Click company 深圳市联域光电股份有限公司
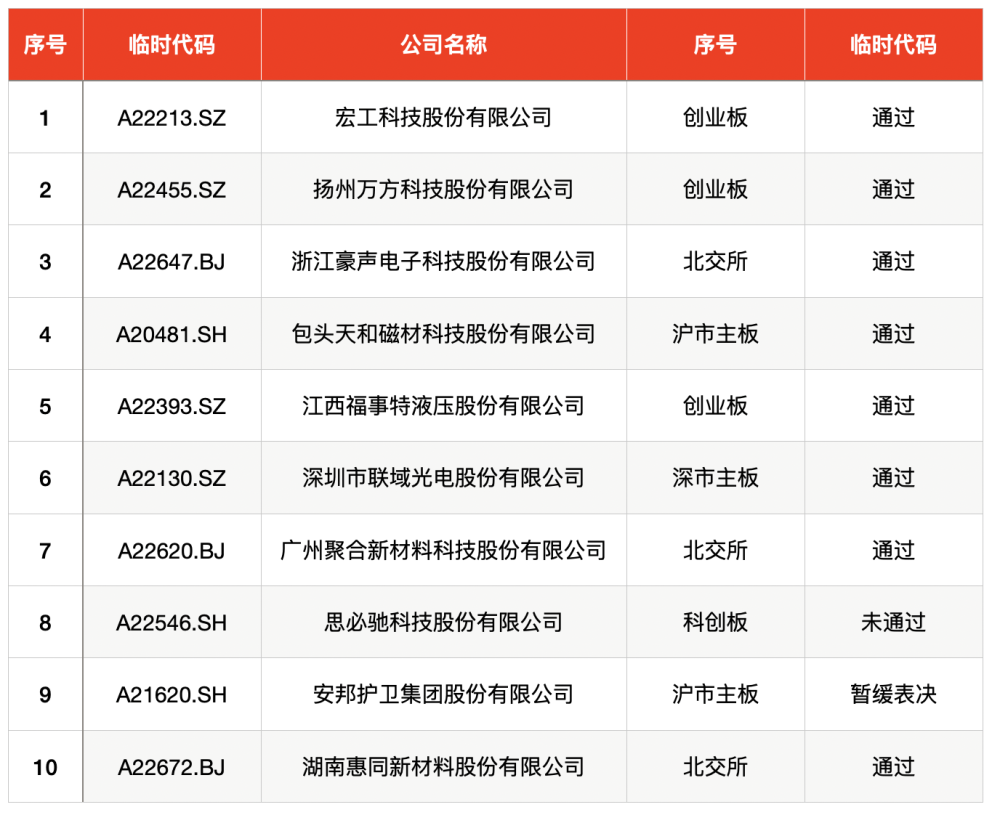The width and height of the screenshot is (1000, 815). click(x=443, y=478)
